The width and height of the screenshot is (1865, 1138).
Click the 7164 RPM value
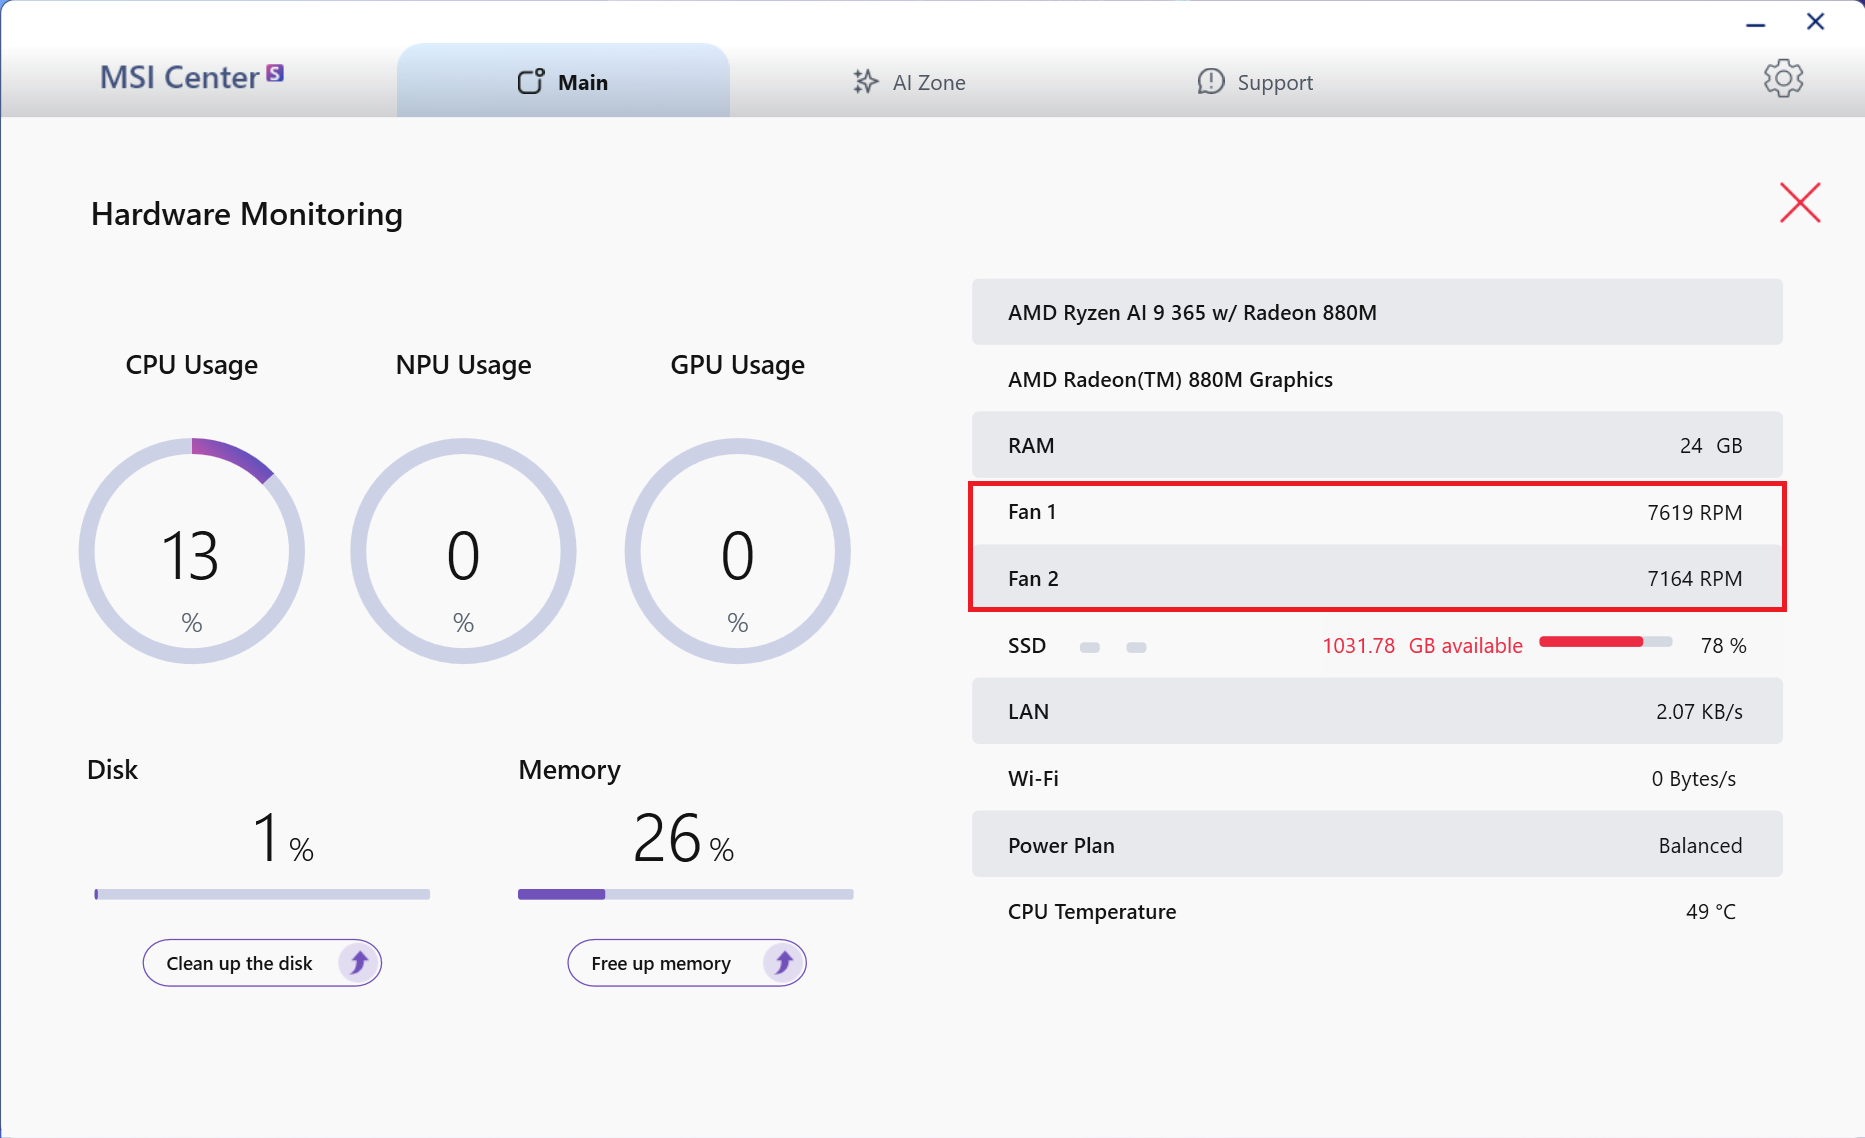1695,578
